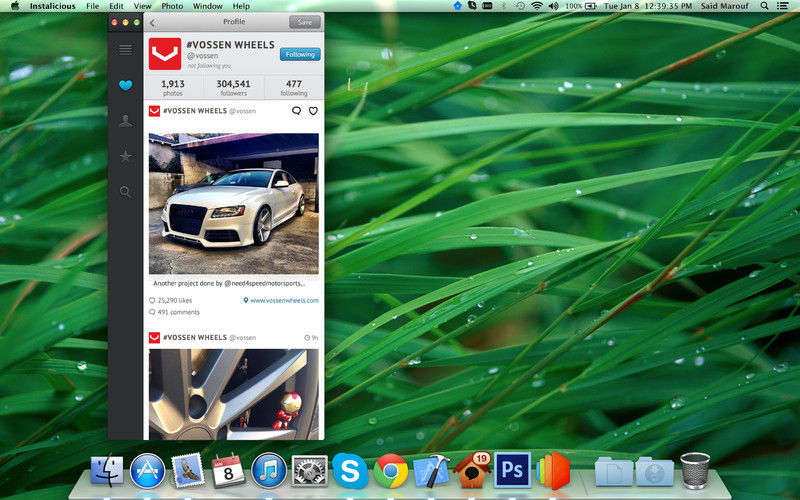The image size is (800, 500).
Task: Show 477 following list
Action: 294,87
